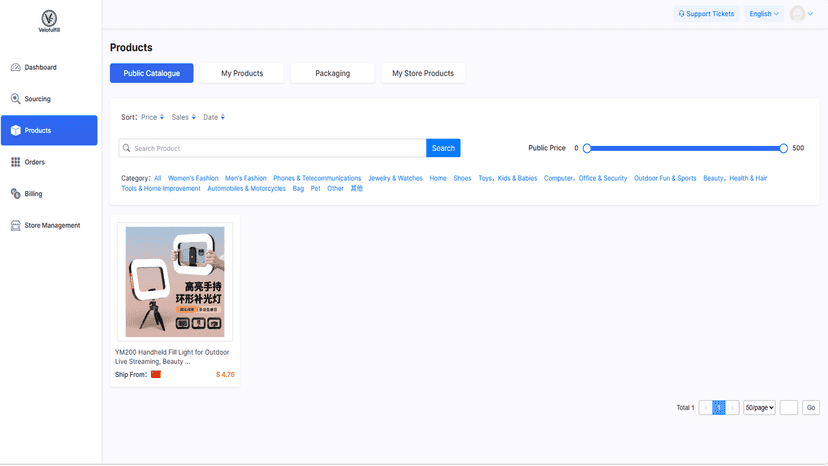Sort products by Sales
The width and height of the screenshot is (828, 466).
(184, 117)
